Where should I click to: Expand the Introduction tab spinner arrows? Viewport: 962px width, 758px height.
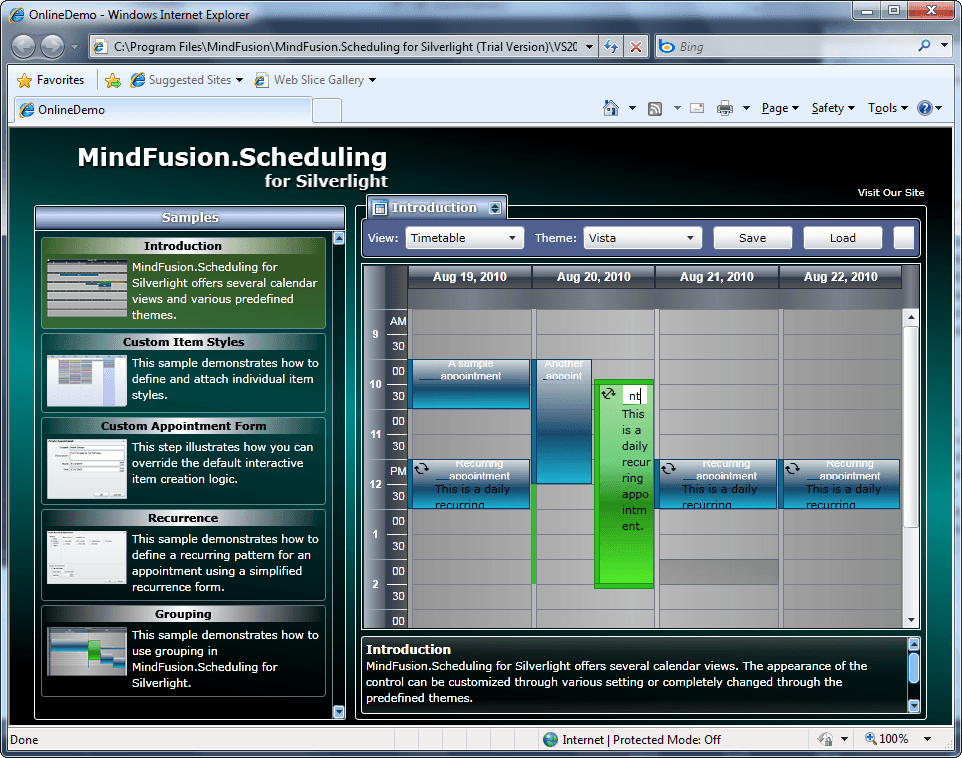[x=495, y=208]
